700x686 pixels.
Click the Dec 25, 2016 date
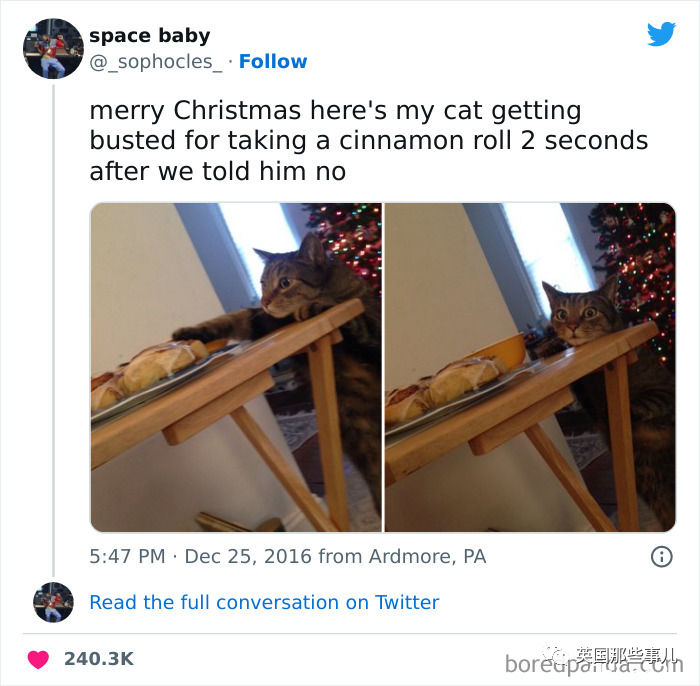248,557
